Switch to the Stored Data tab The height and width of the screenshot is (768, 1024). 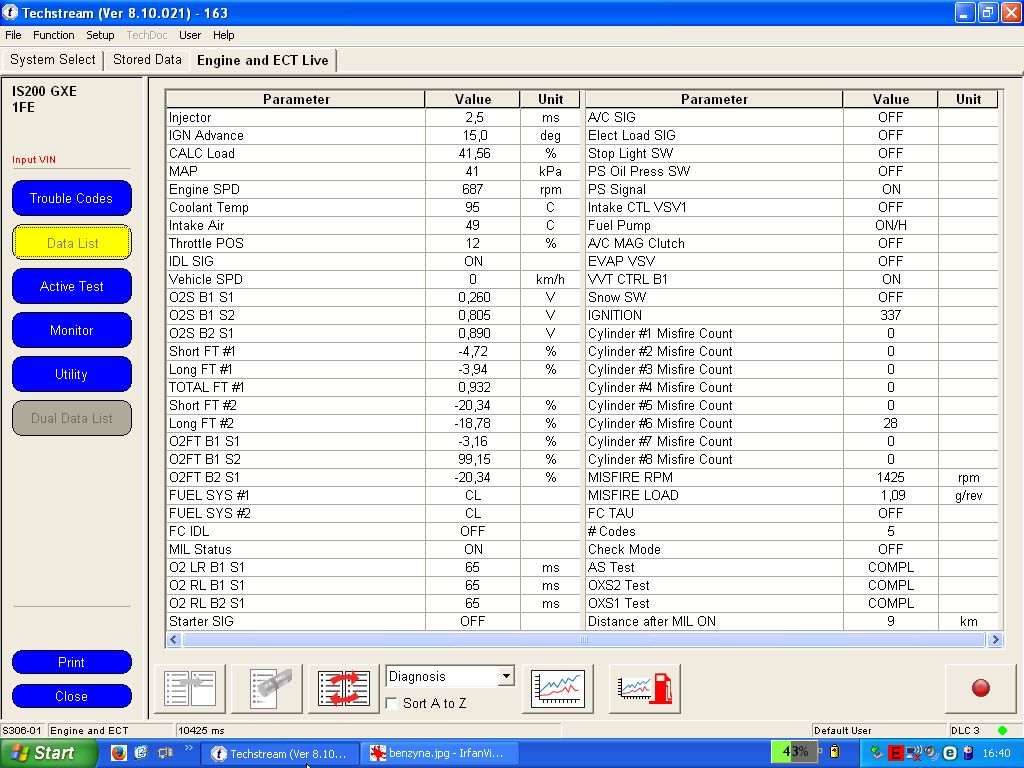[147, 59]
